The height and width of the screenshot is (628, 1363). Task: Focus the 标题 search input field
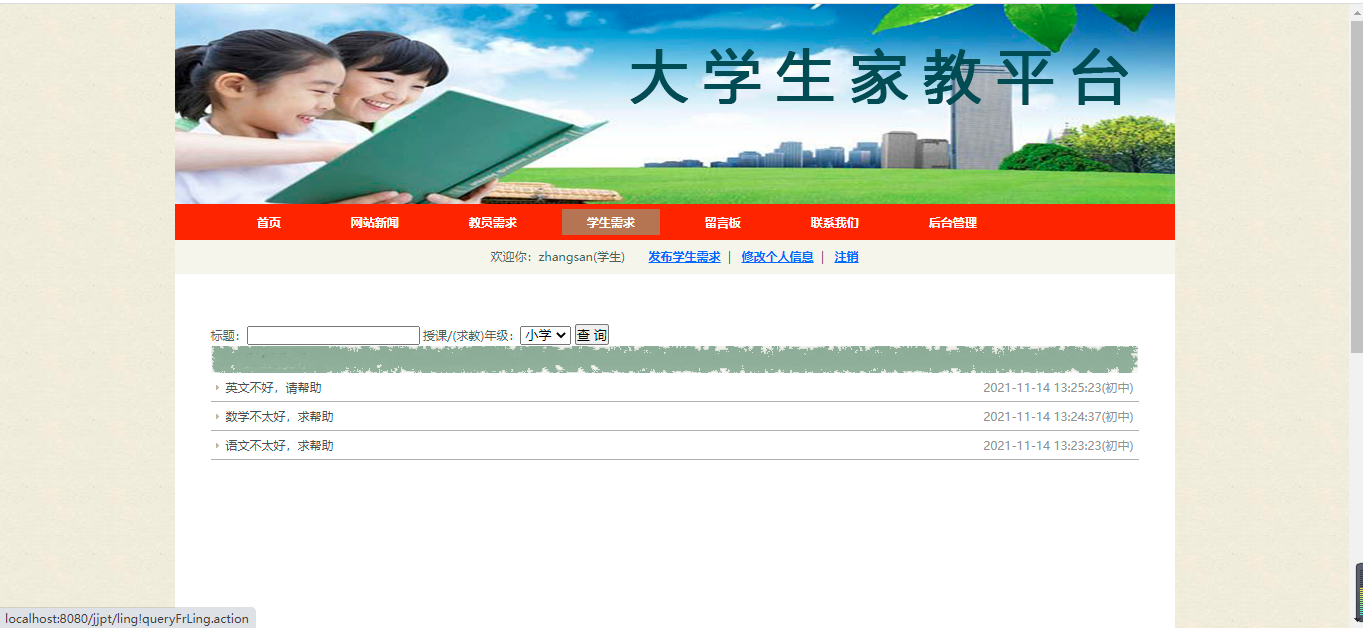[x=333, y=336]
